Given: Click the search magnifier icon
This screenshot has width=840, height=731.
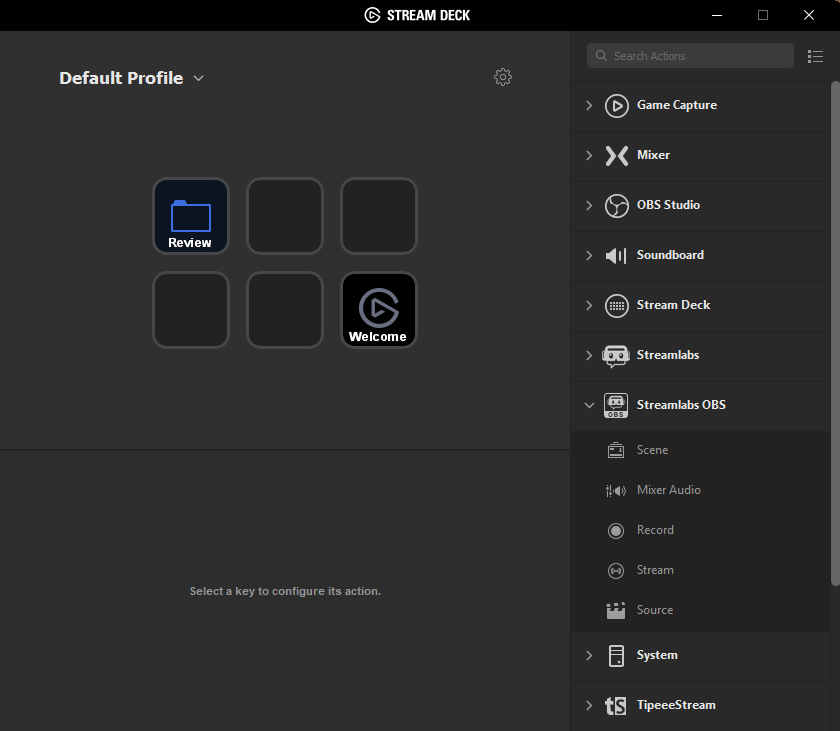Looking at the screenshot, I should coord(601,56).
